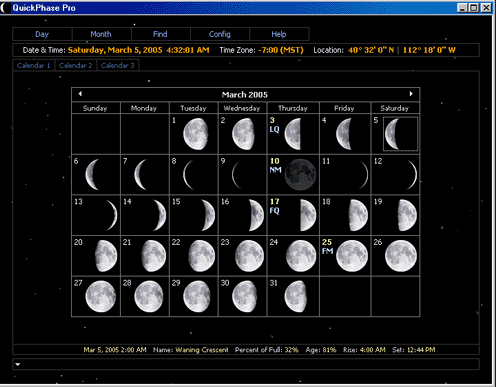The image size is (496, 387).
Task: Click the March 31 gibbous moon
Action: coord(296,296)
